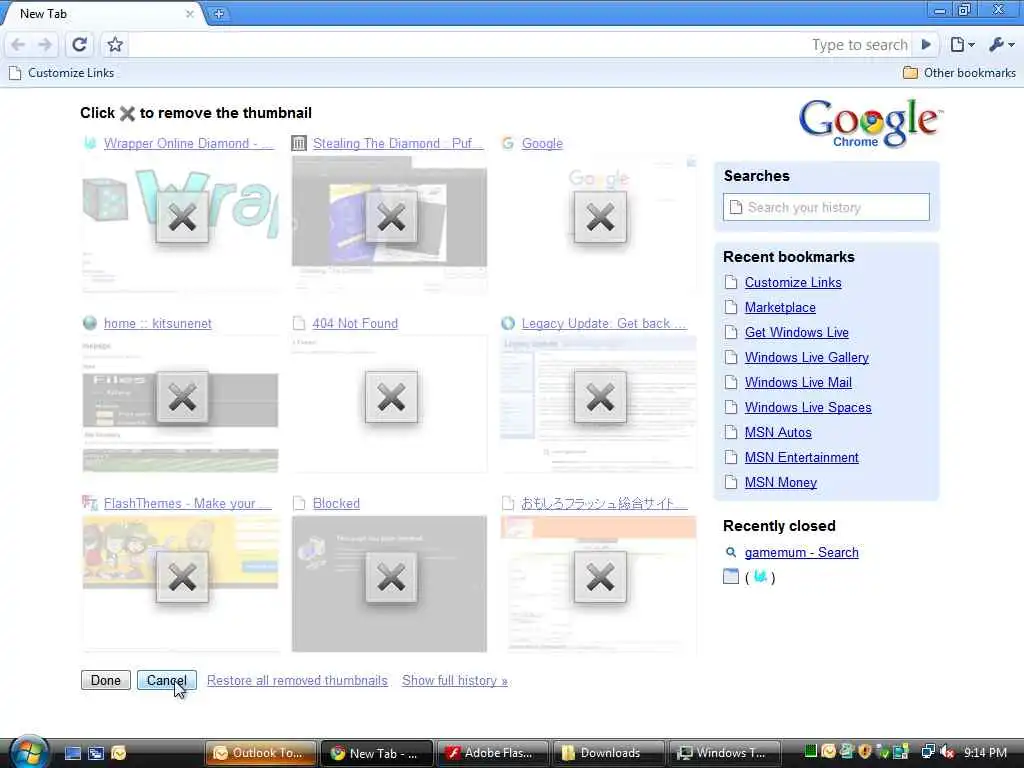Restore all removed thumbnails
Image resolution: width=1024 pixels, height=768 pixels.
pyautogui.click(x=297, y=680)
